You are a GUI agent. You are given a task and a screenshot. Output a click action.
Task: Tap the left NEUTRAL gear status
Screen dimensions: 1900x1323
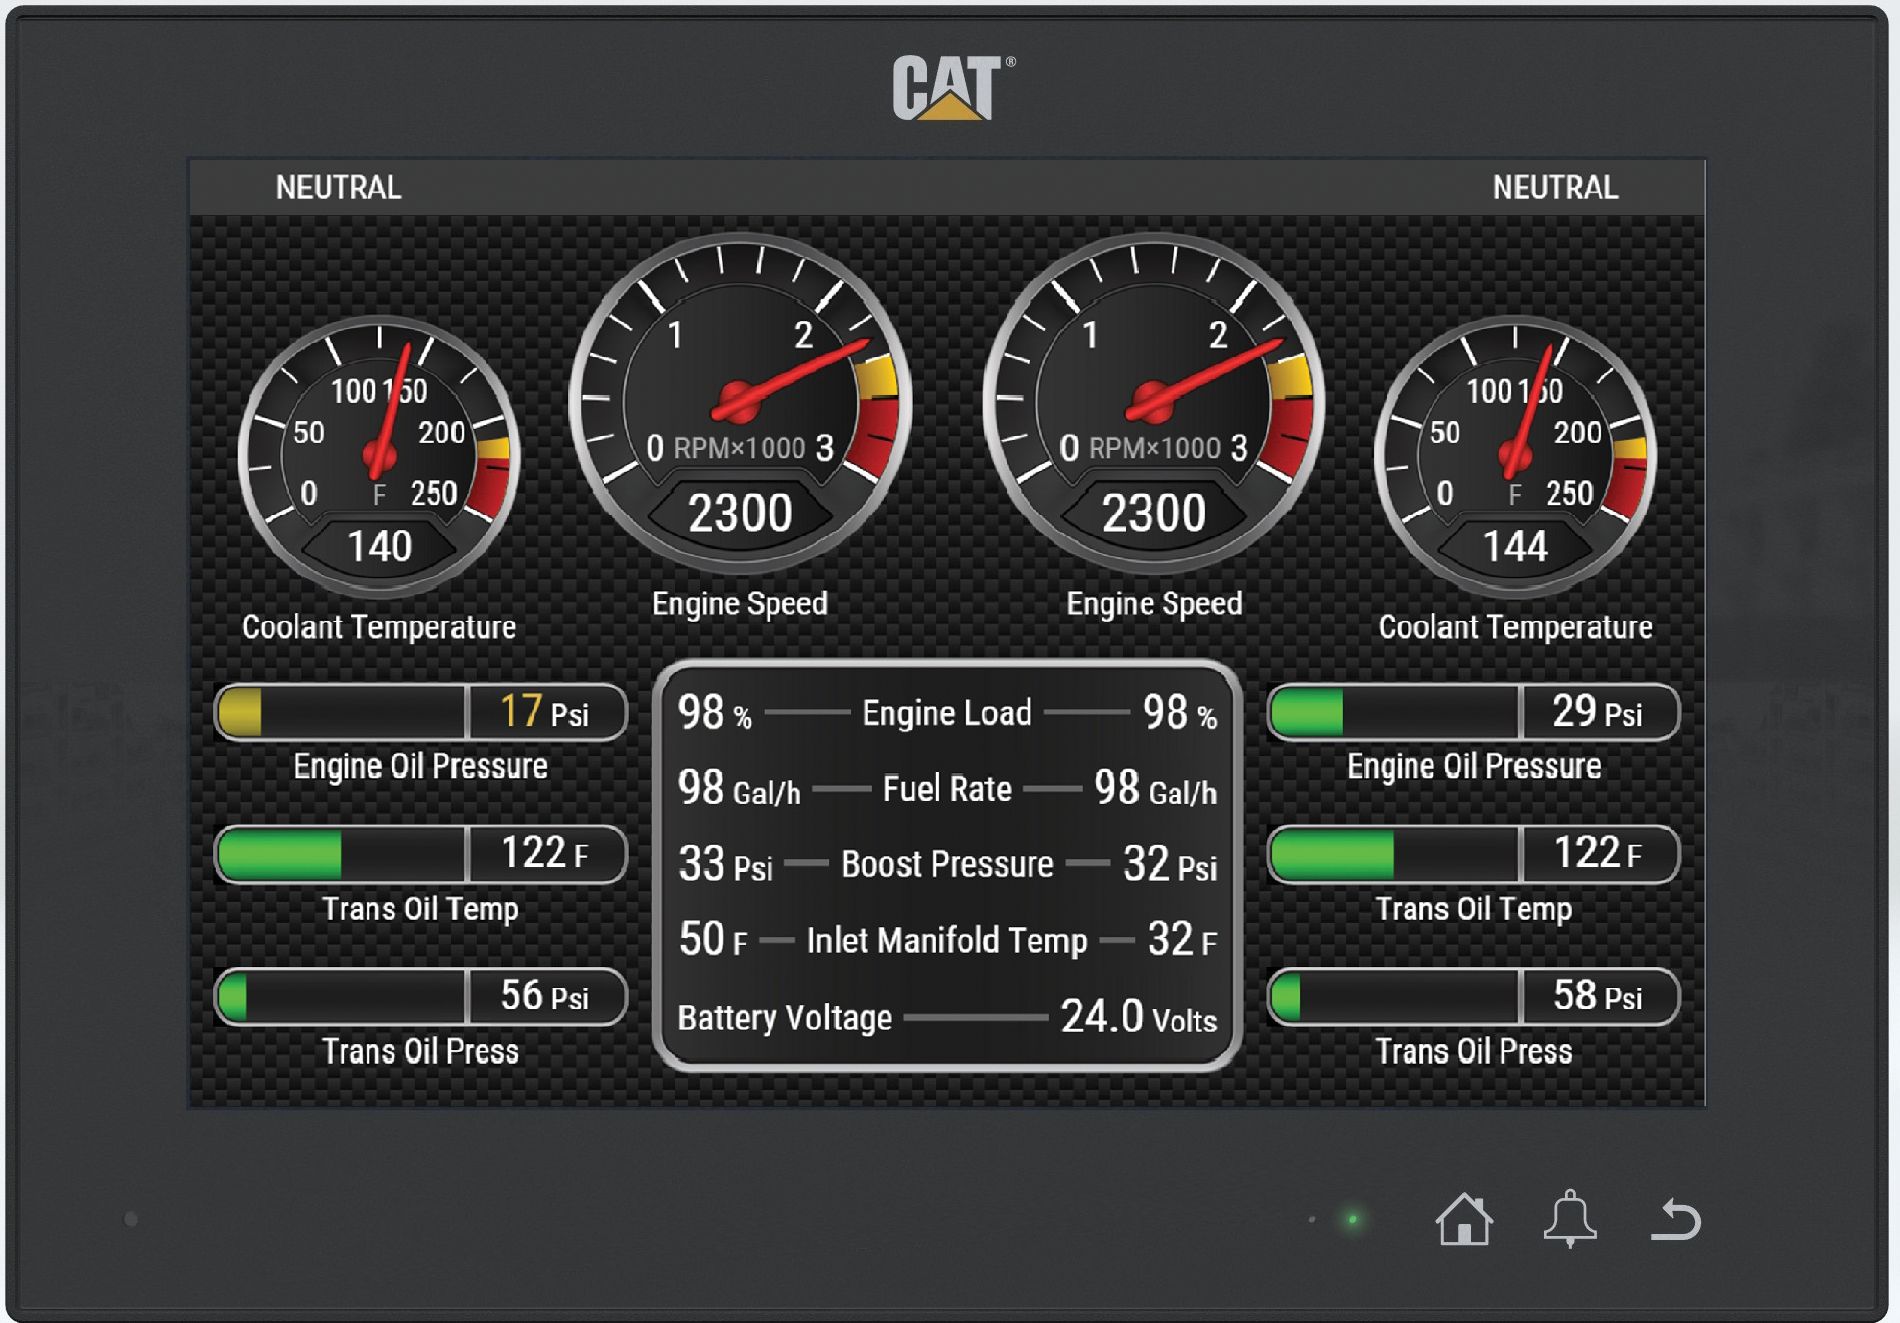[338, 187]
